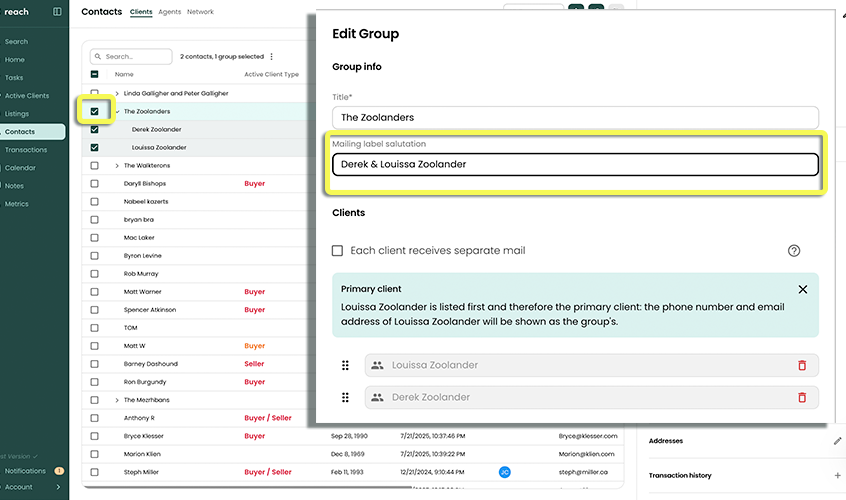Viewport: 846px width, 500px height.
Task: Open the three-dot selection actions menu
Action: click(x=272, y=57)
